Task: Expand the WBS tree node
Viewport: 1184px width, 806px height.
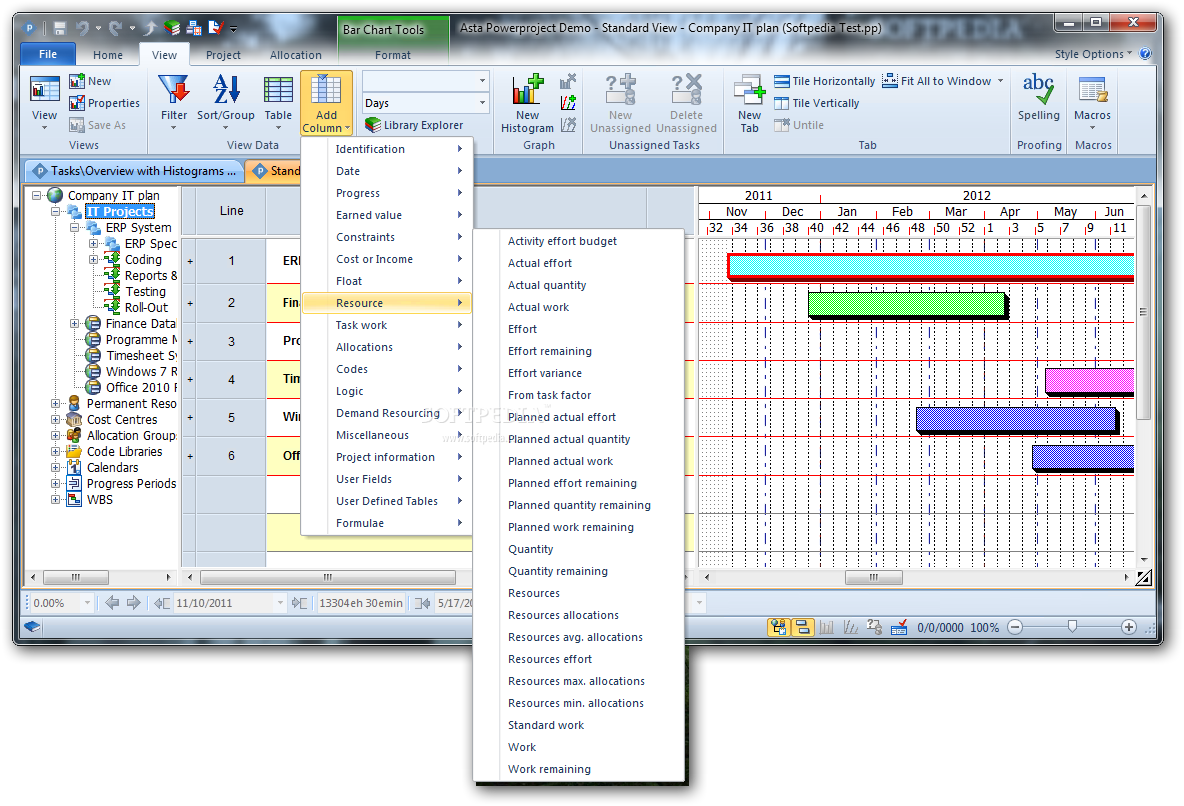Action: pyautogui.click(x=55, y=499)
